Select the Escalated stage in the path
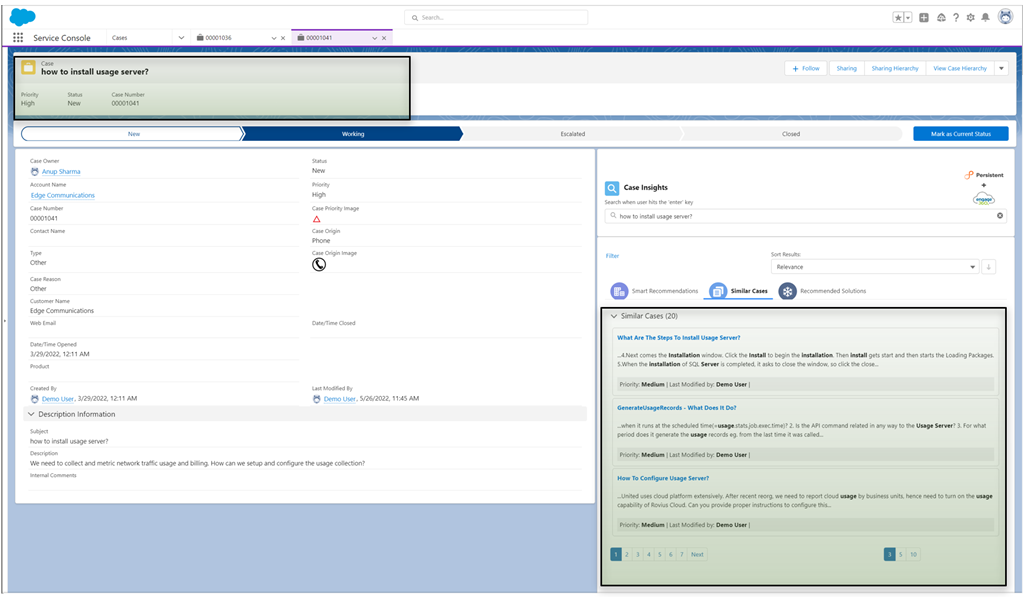1024x597 pixels. [x=573, y=134]
